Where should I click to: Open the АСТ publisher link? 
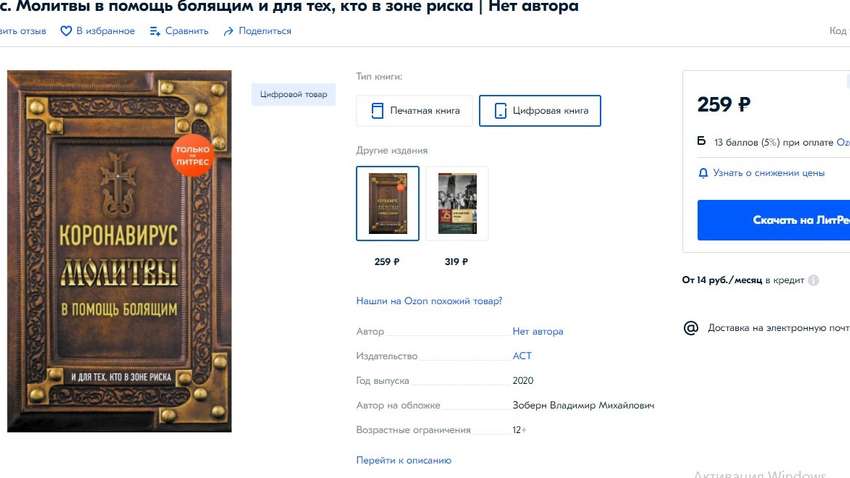(x=522, y=356)
